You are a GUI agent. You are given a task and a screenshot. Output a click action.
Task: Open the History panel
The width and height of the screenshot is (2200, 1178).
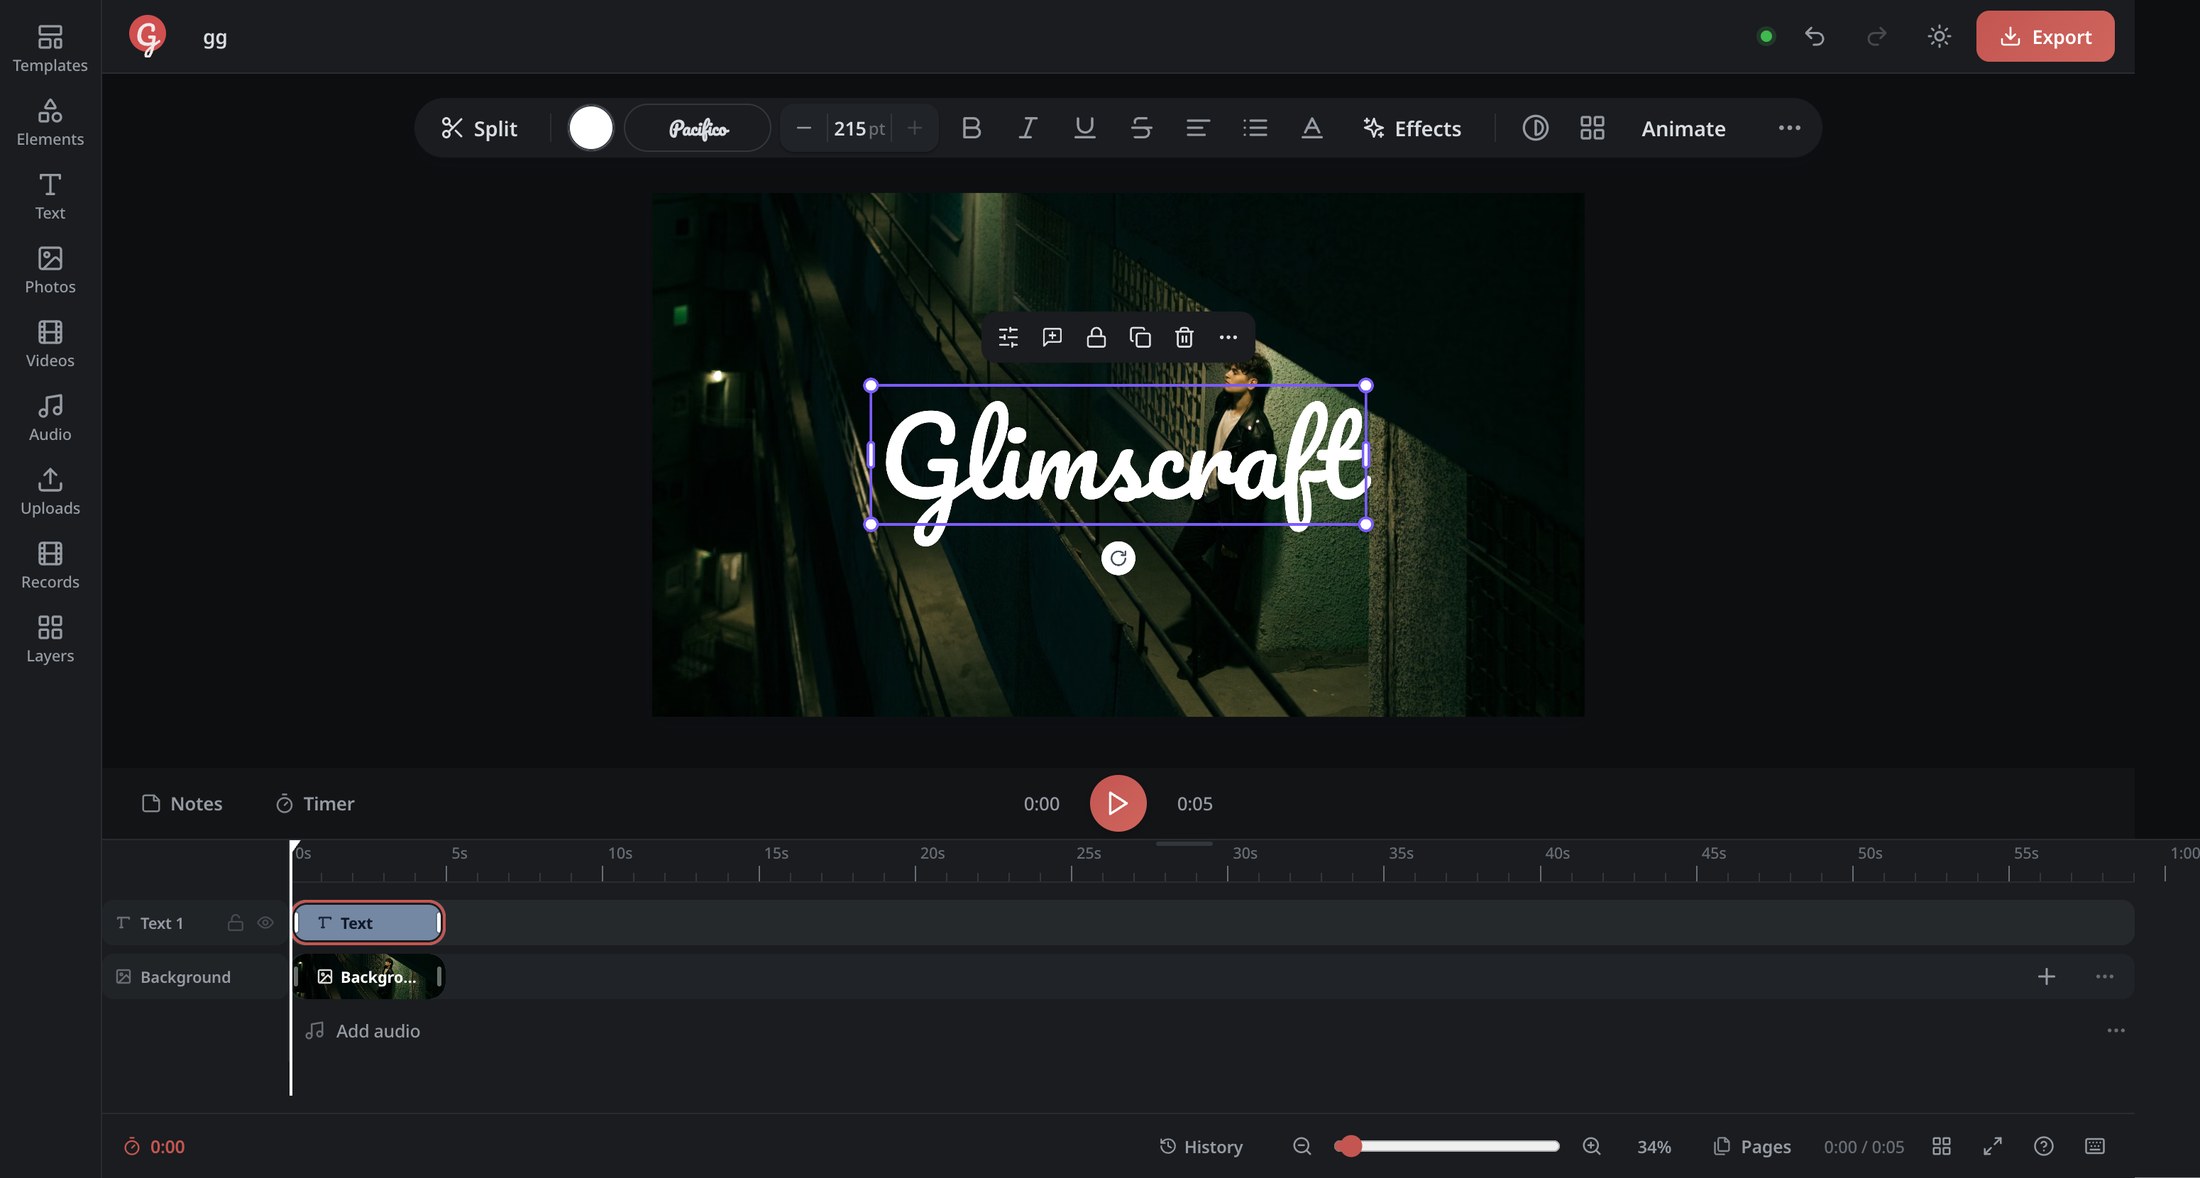coord(1201,1147)
